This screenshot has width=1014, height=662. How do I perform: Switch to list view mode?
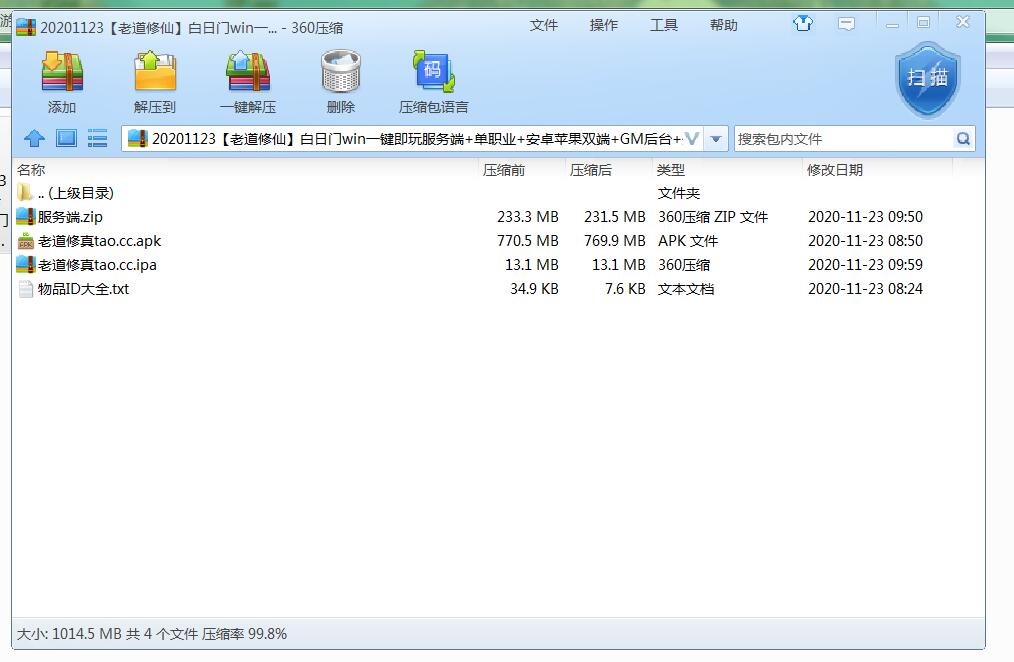pos(97,139)
